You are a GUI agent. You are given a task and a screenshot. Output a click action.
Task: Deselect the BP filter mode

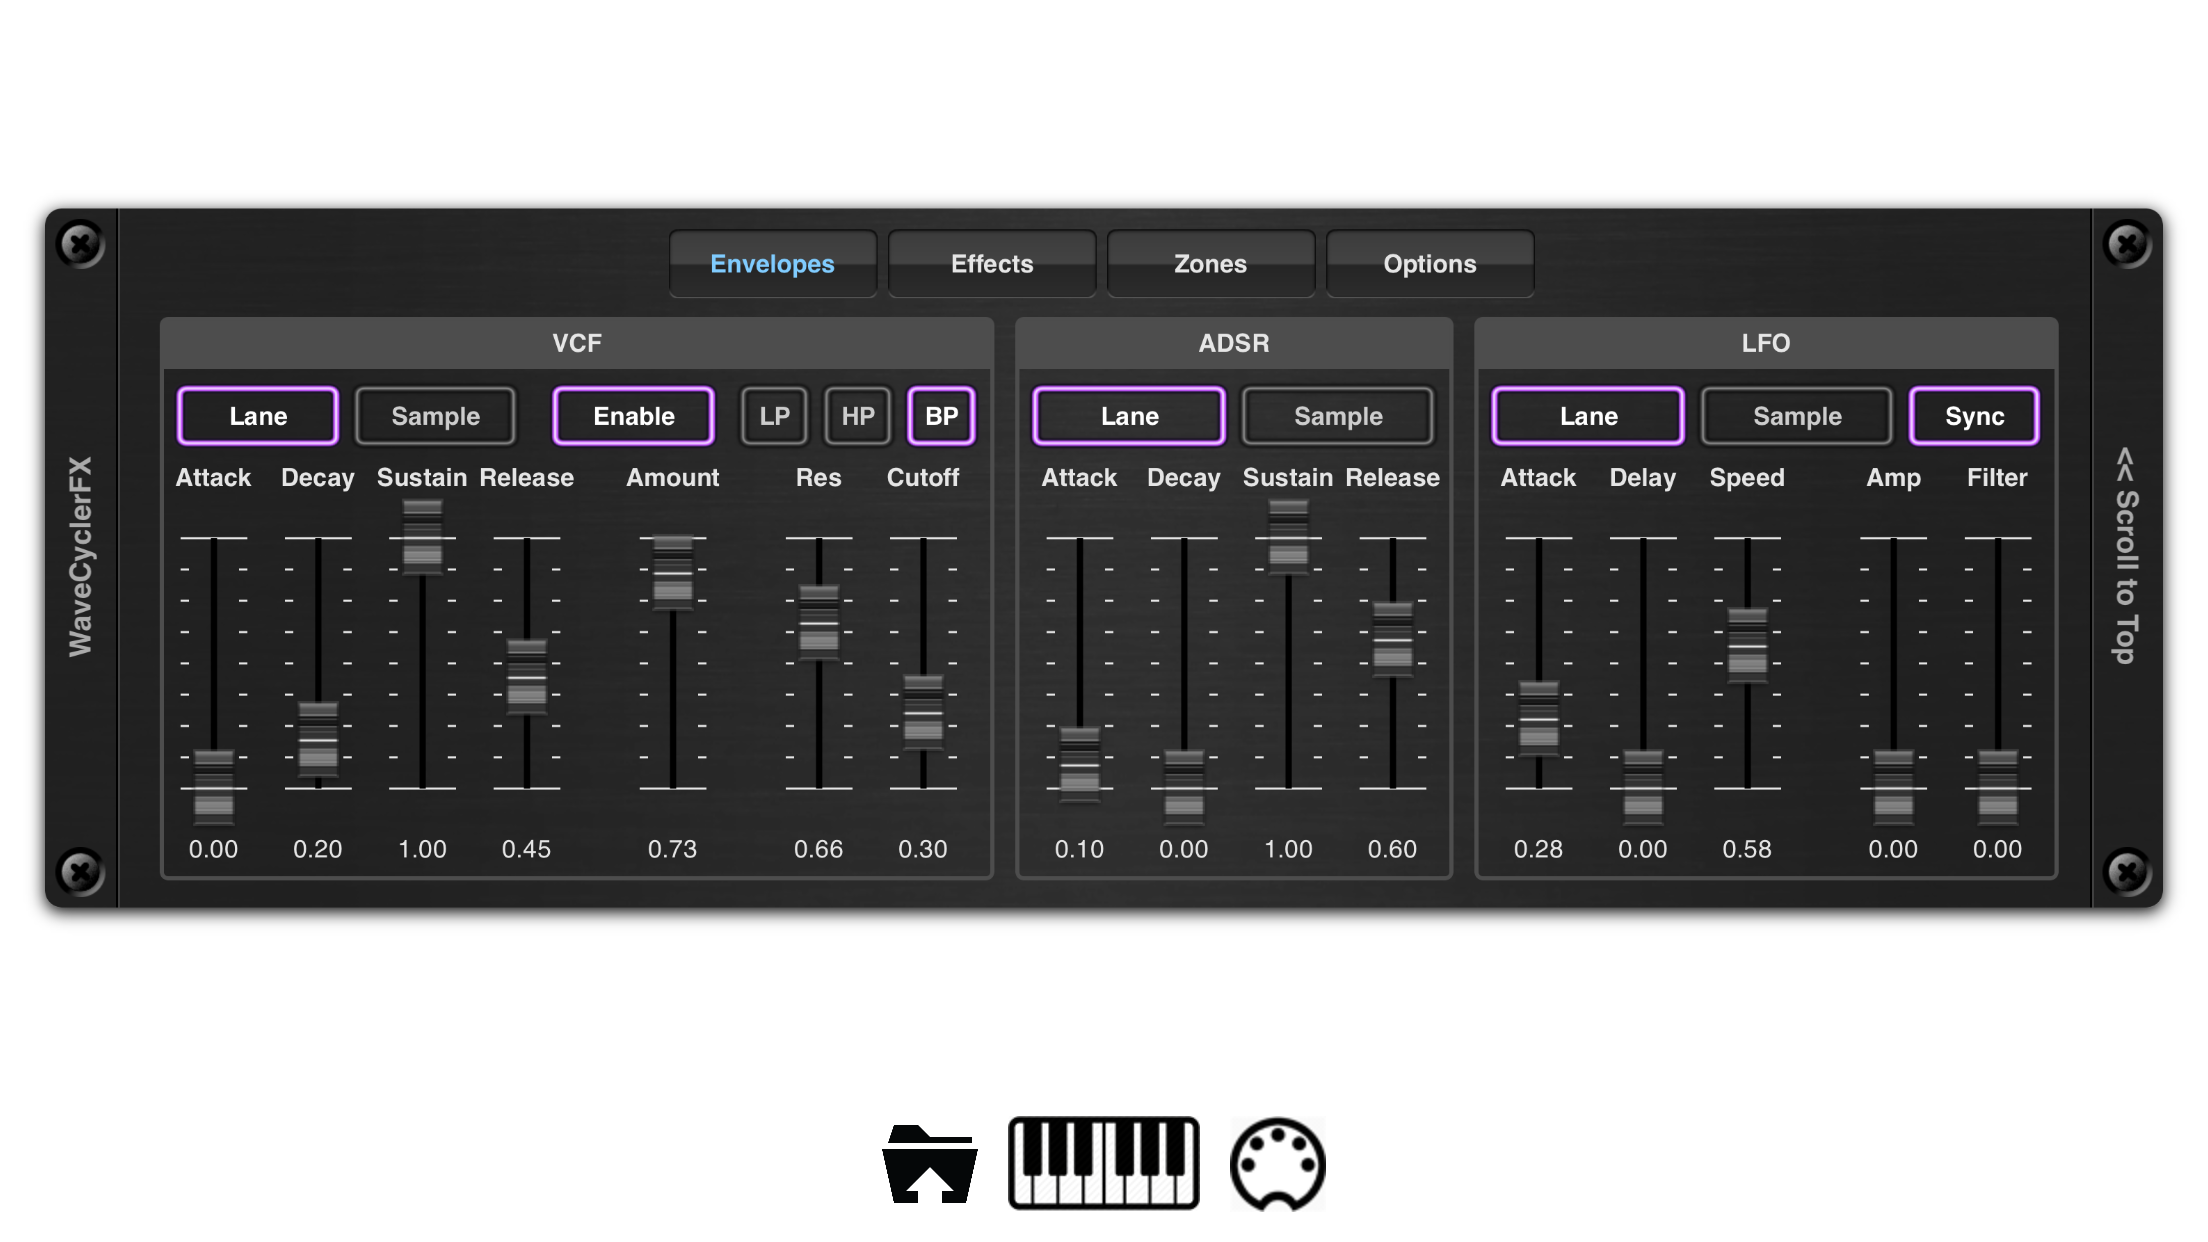pyautogui.click(x=939, y=415)
